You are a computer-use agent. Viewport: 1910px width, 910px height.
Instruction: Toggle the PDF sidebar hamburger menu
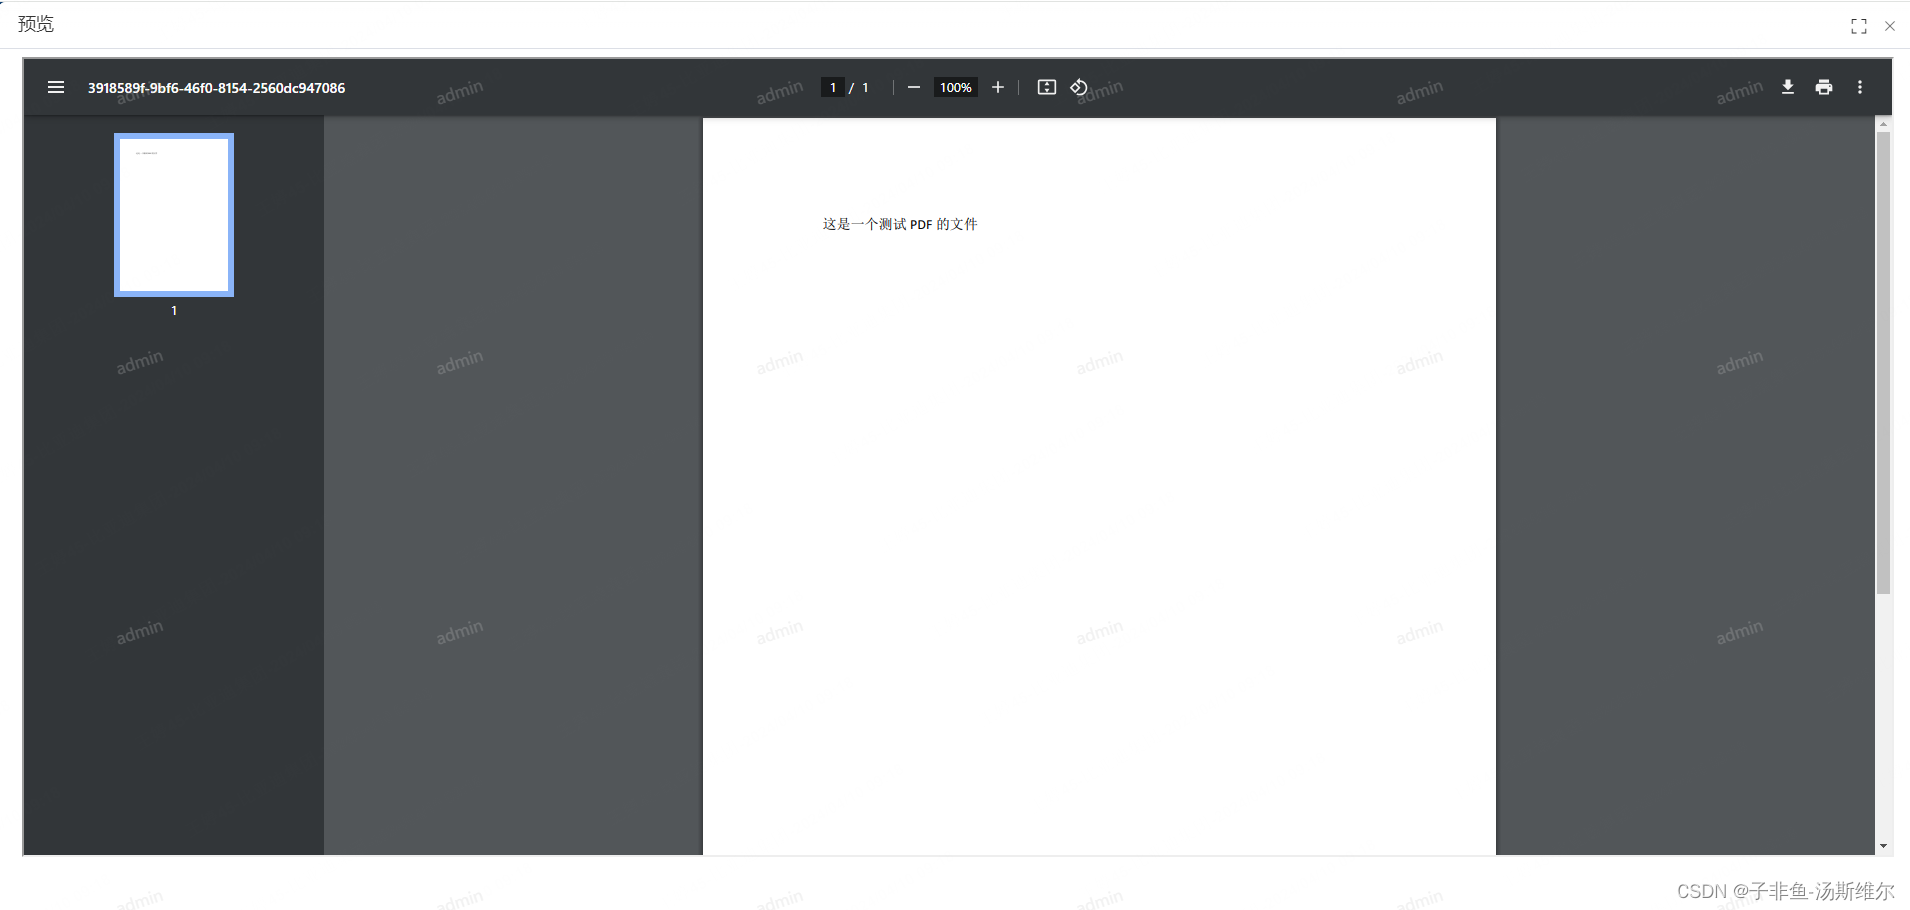pyautogui.click(x=56, y=87)
